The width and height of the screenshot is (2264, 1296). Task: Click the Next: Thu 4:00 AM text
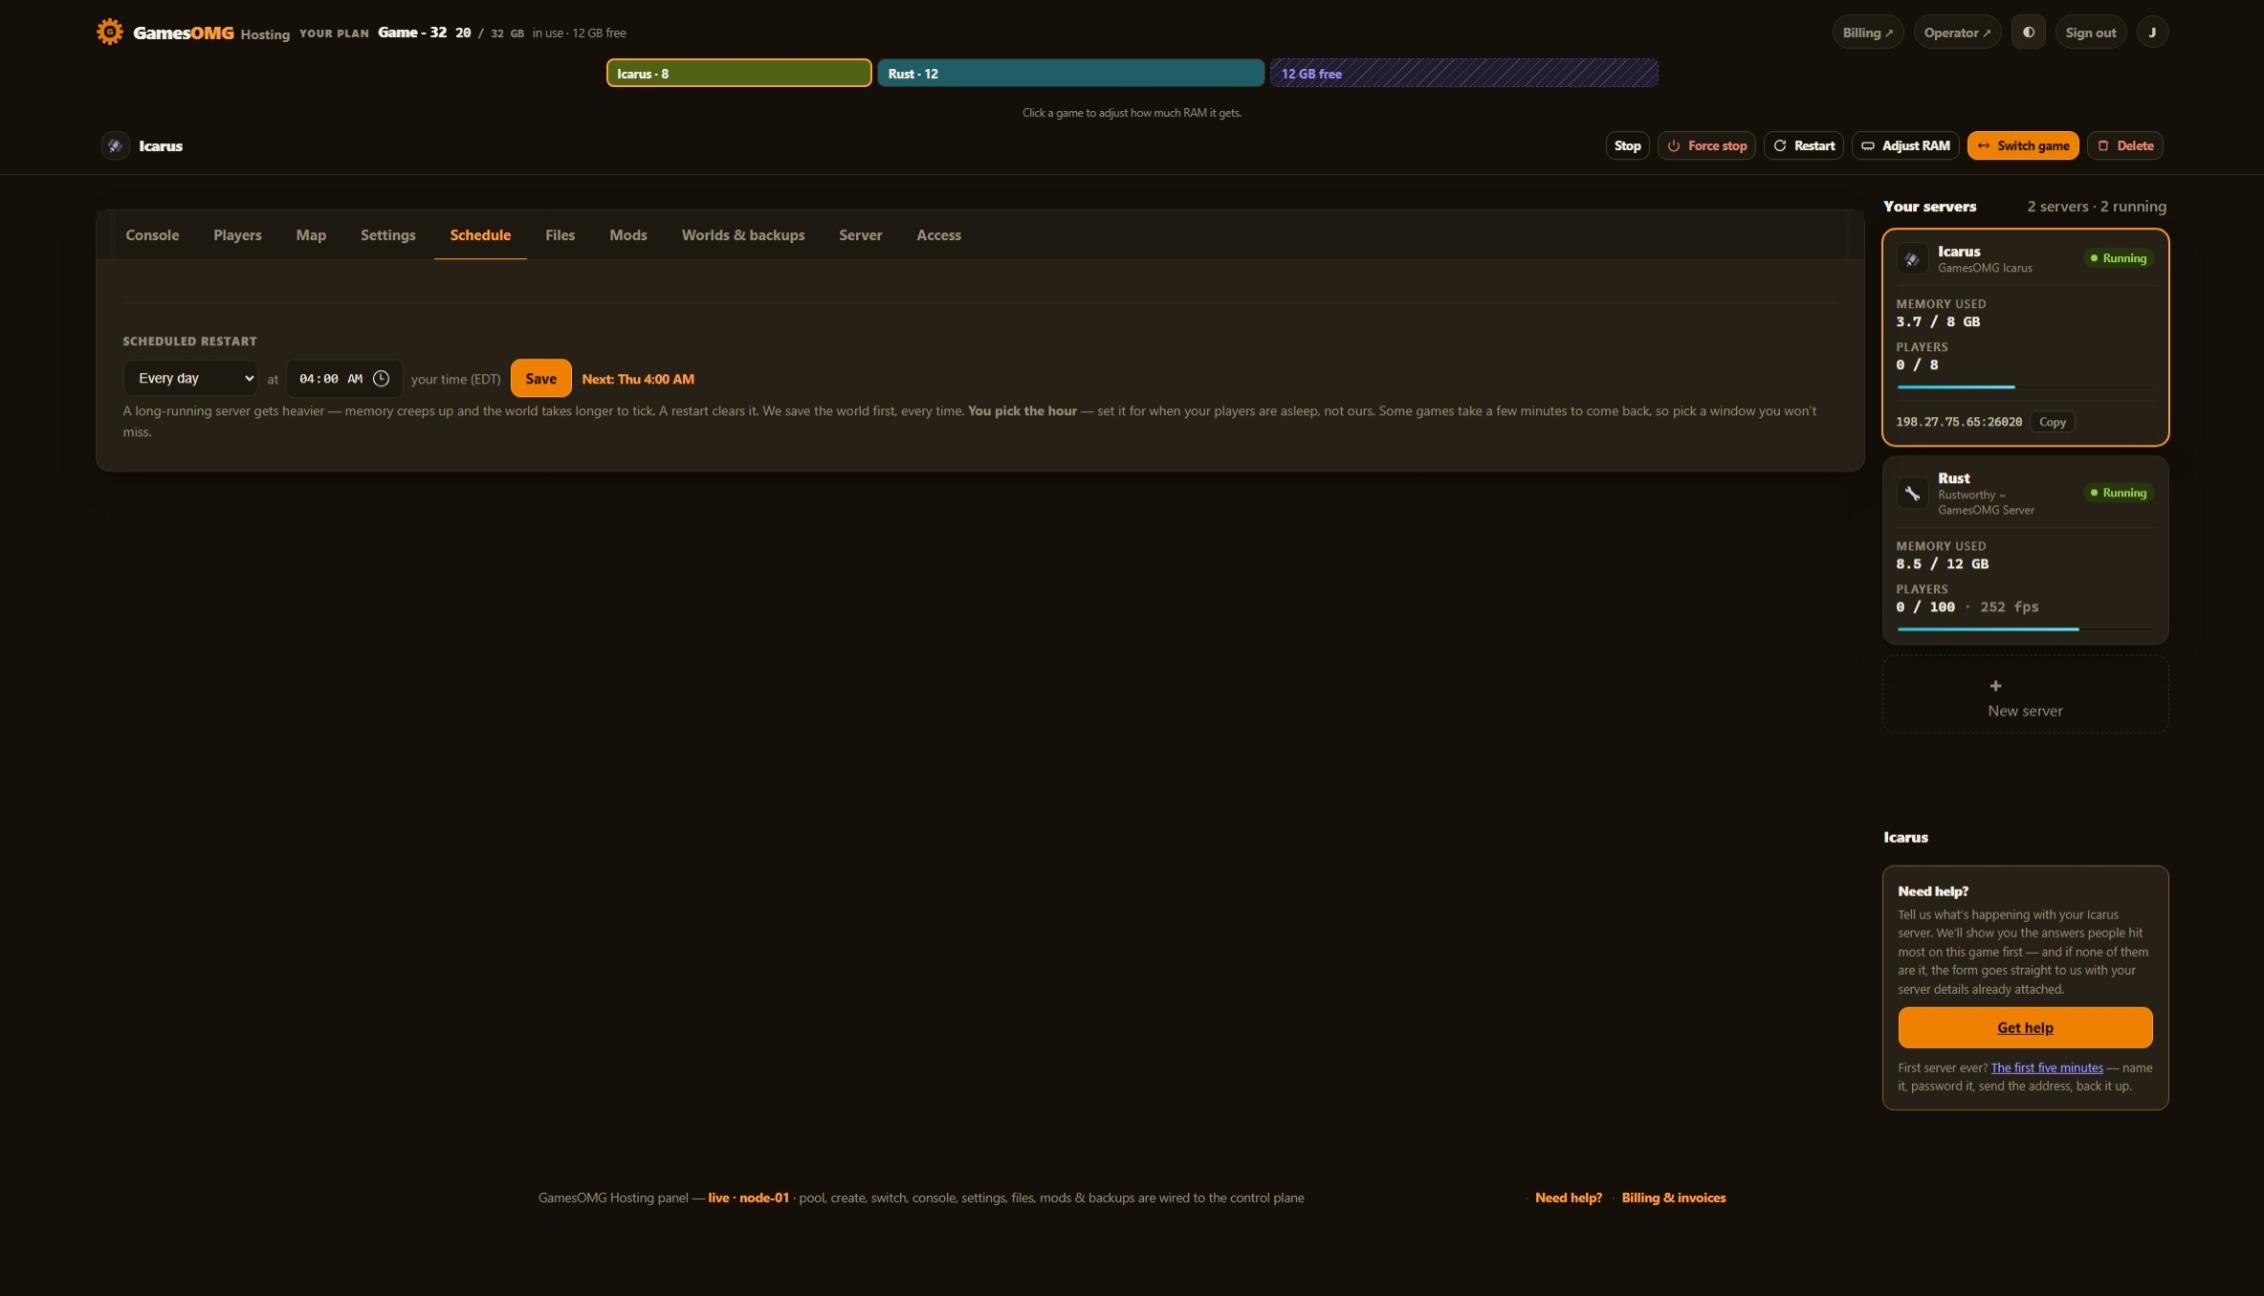(x=637, y=379)
